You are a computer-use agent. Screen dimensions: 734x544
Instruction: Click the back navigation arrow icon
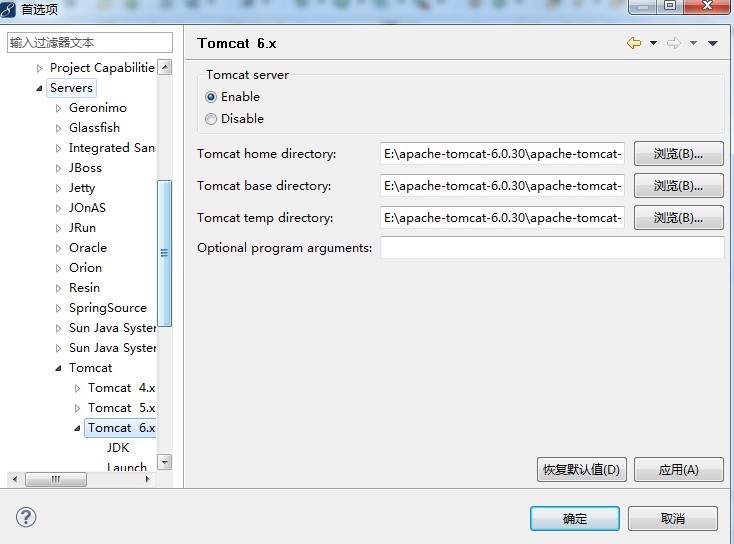(634, 43)
